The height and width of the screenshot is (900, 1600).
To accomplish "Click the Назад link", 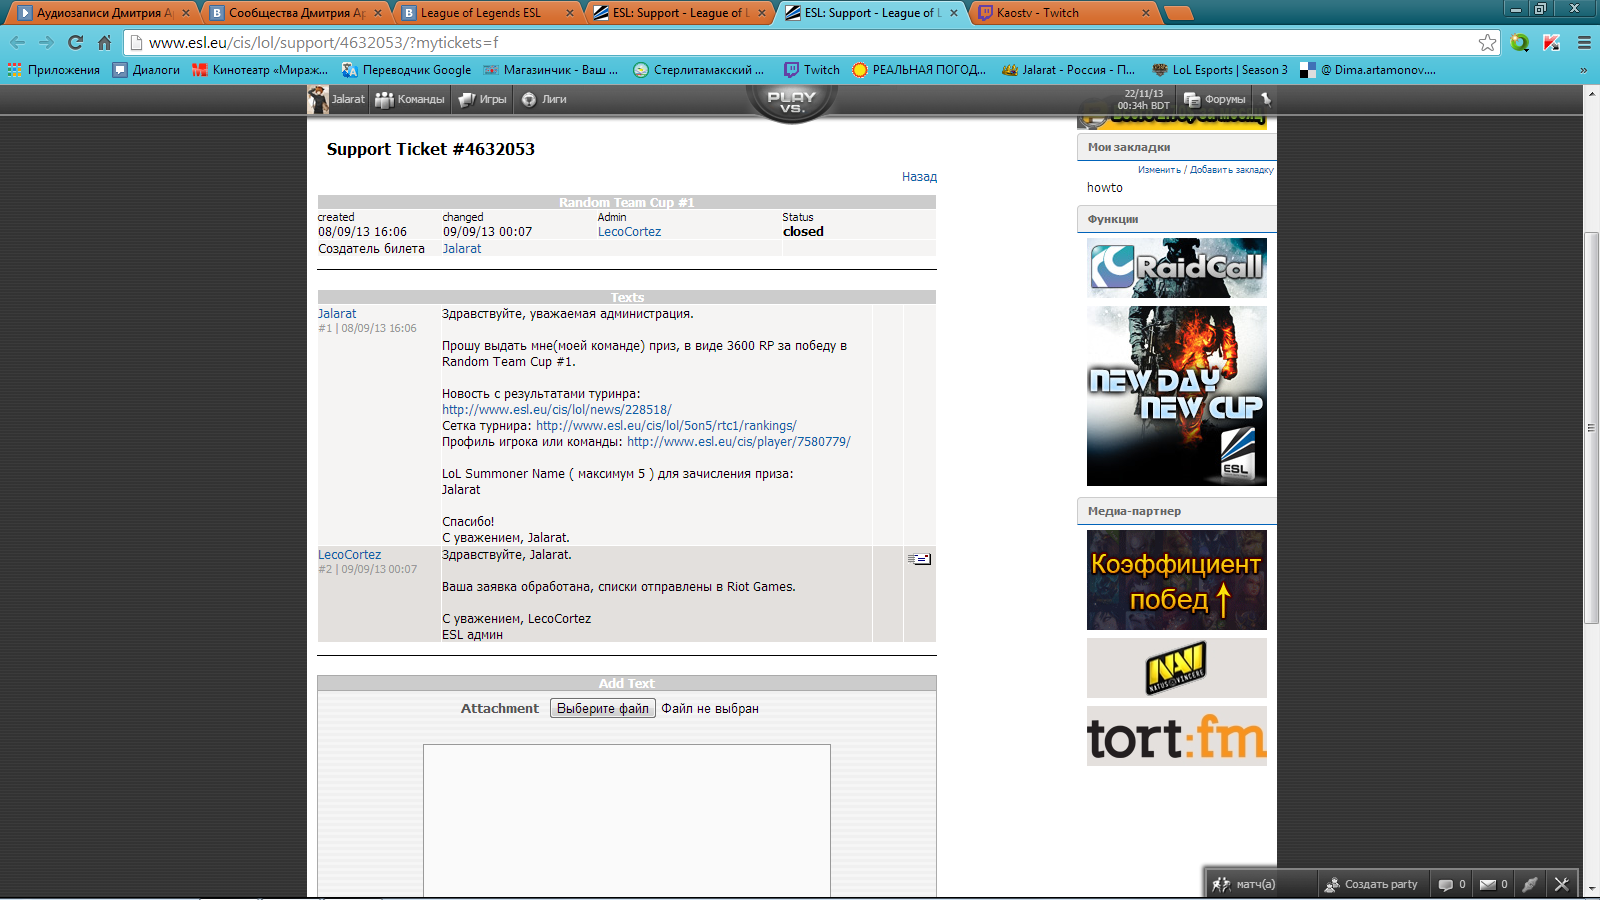I will (919, 177).
